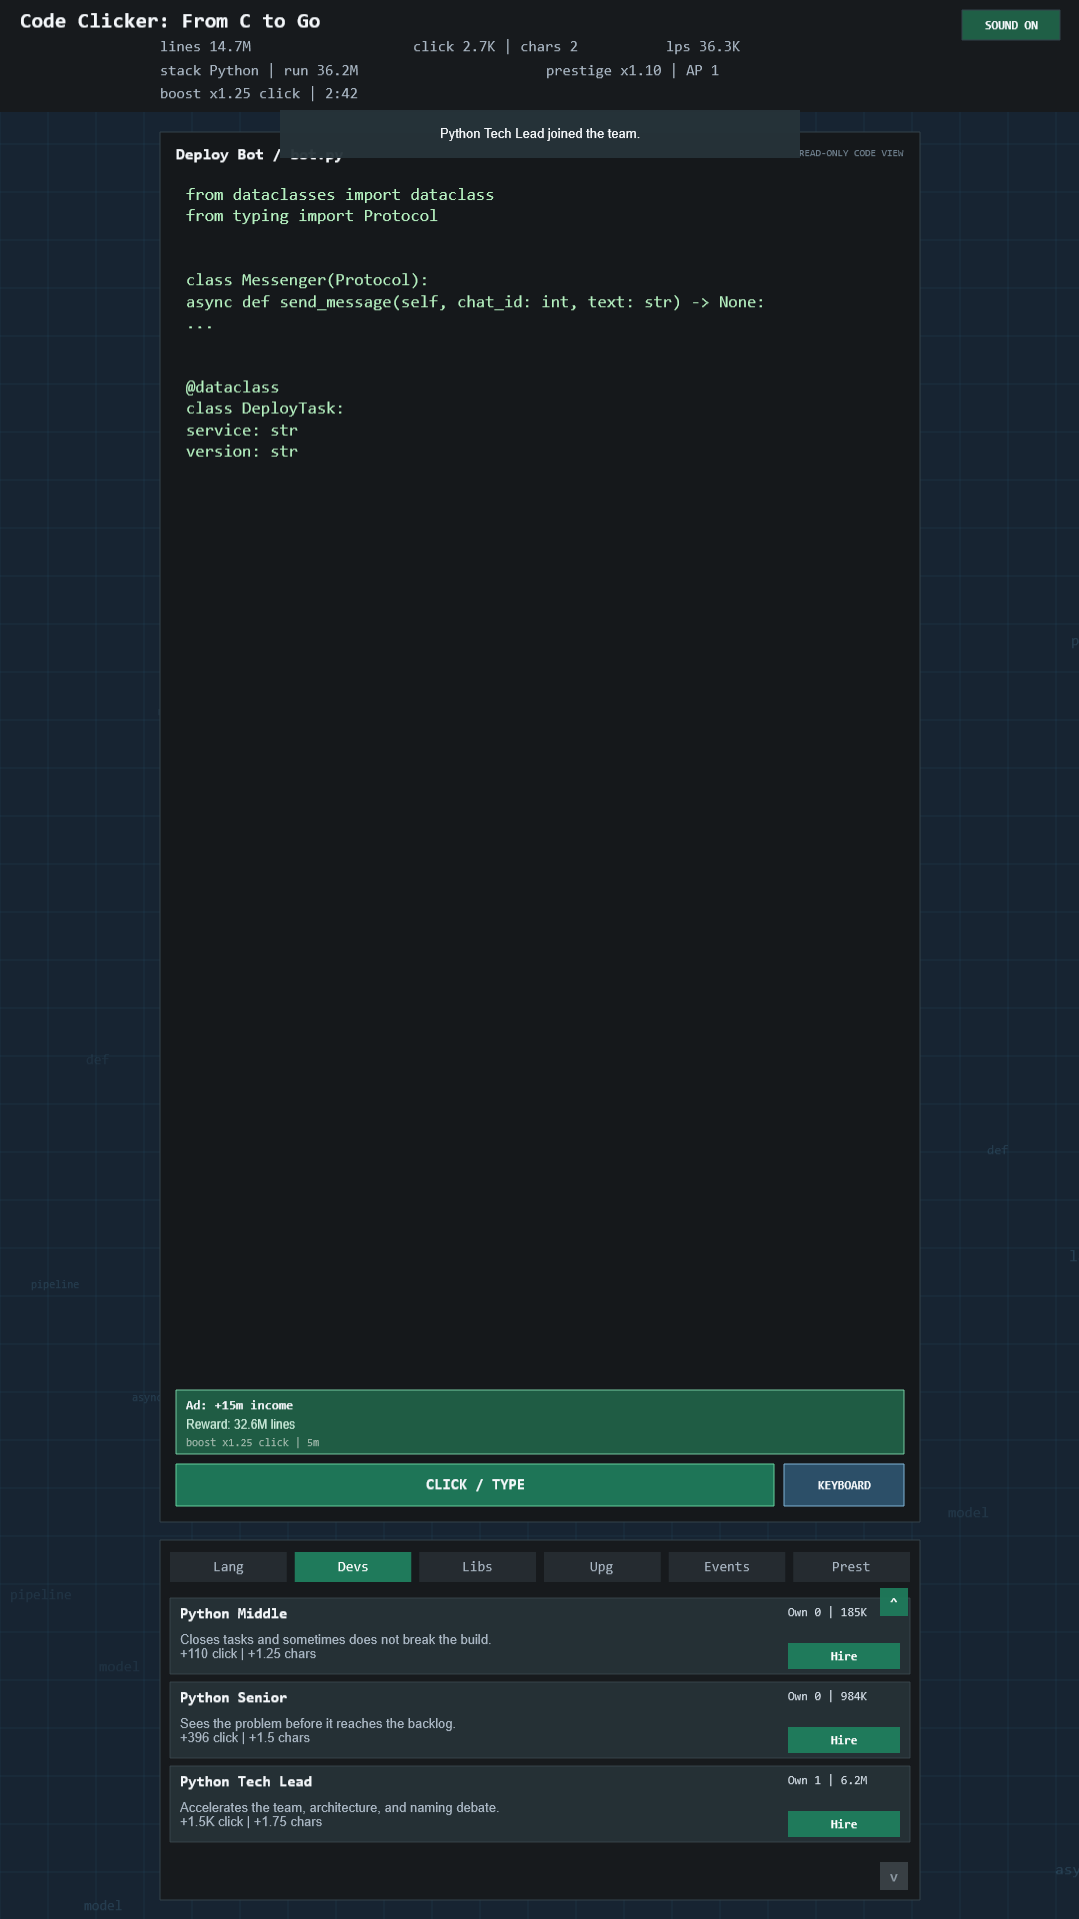Viewport: 1079px width, 1919px height.
Task: Click the 'Reward: 32.6M lines' text
Action: [240, 1424]
